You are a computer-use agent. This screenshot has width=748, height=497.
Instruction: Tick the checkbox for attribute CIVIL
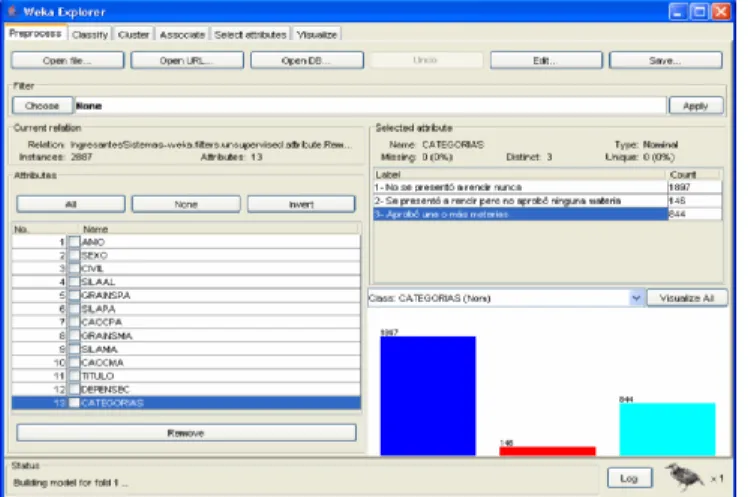click(74, 269)
